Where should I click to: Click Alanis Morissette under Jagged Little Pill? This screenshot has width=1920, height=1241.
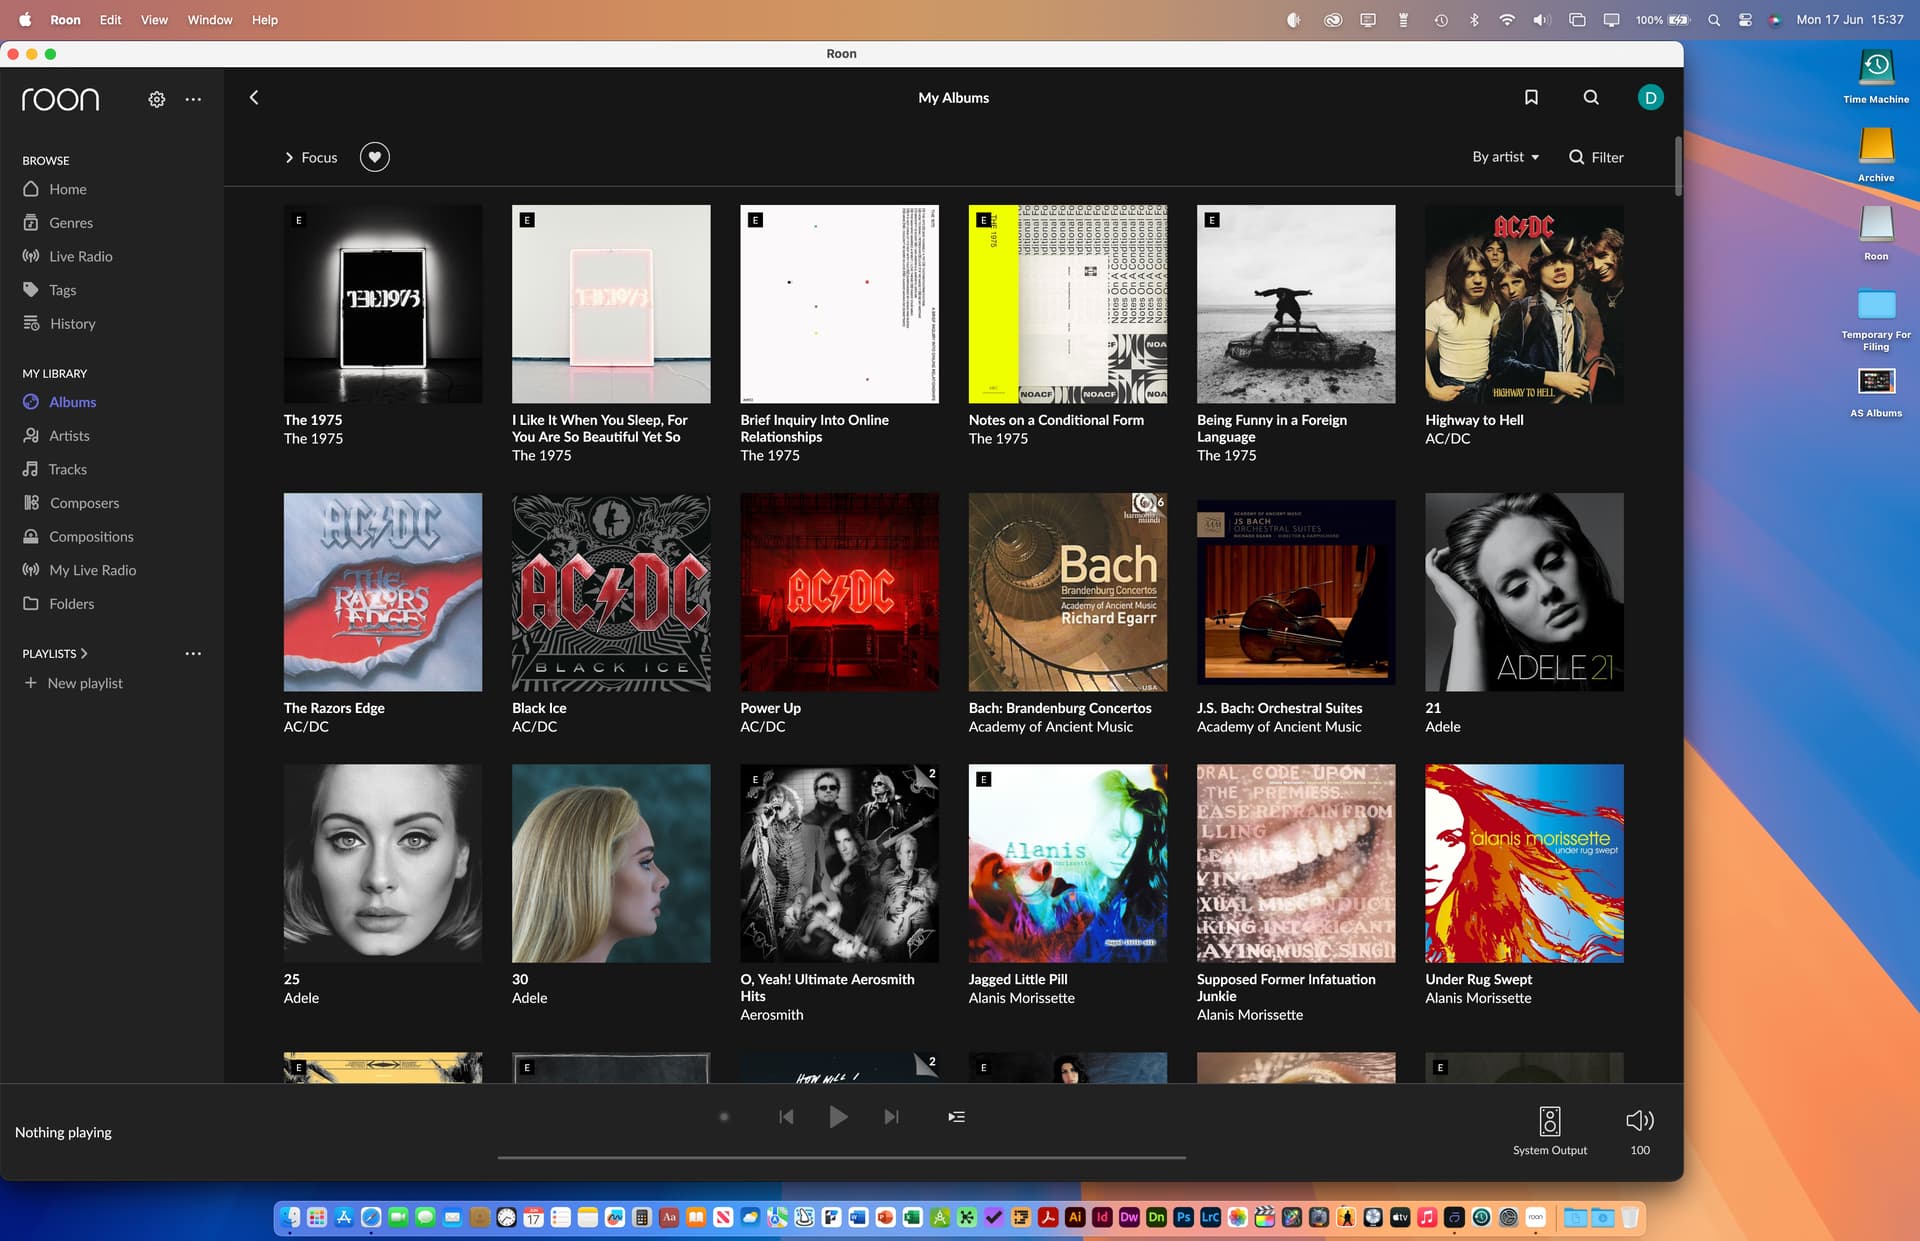pyautogui.click(x=1021, y=998)
